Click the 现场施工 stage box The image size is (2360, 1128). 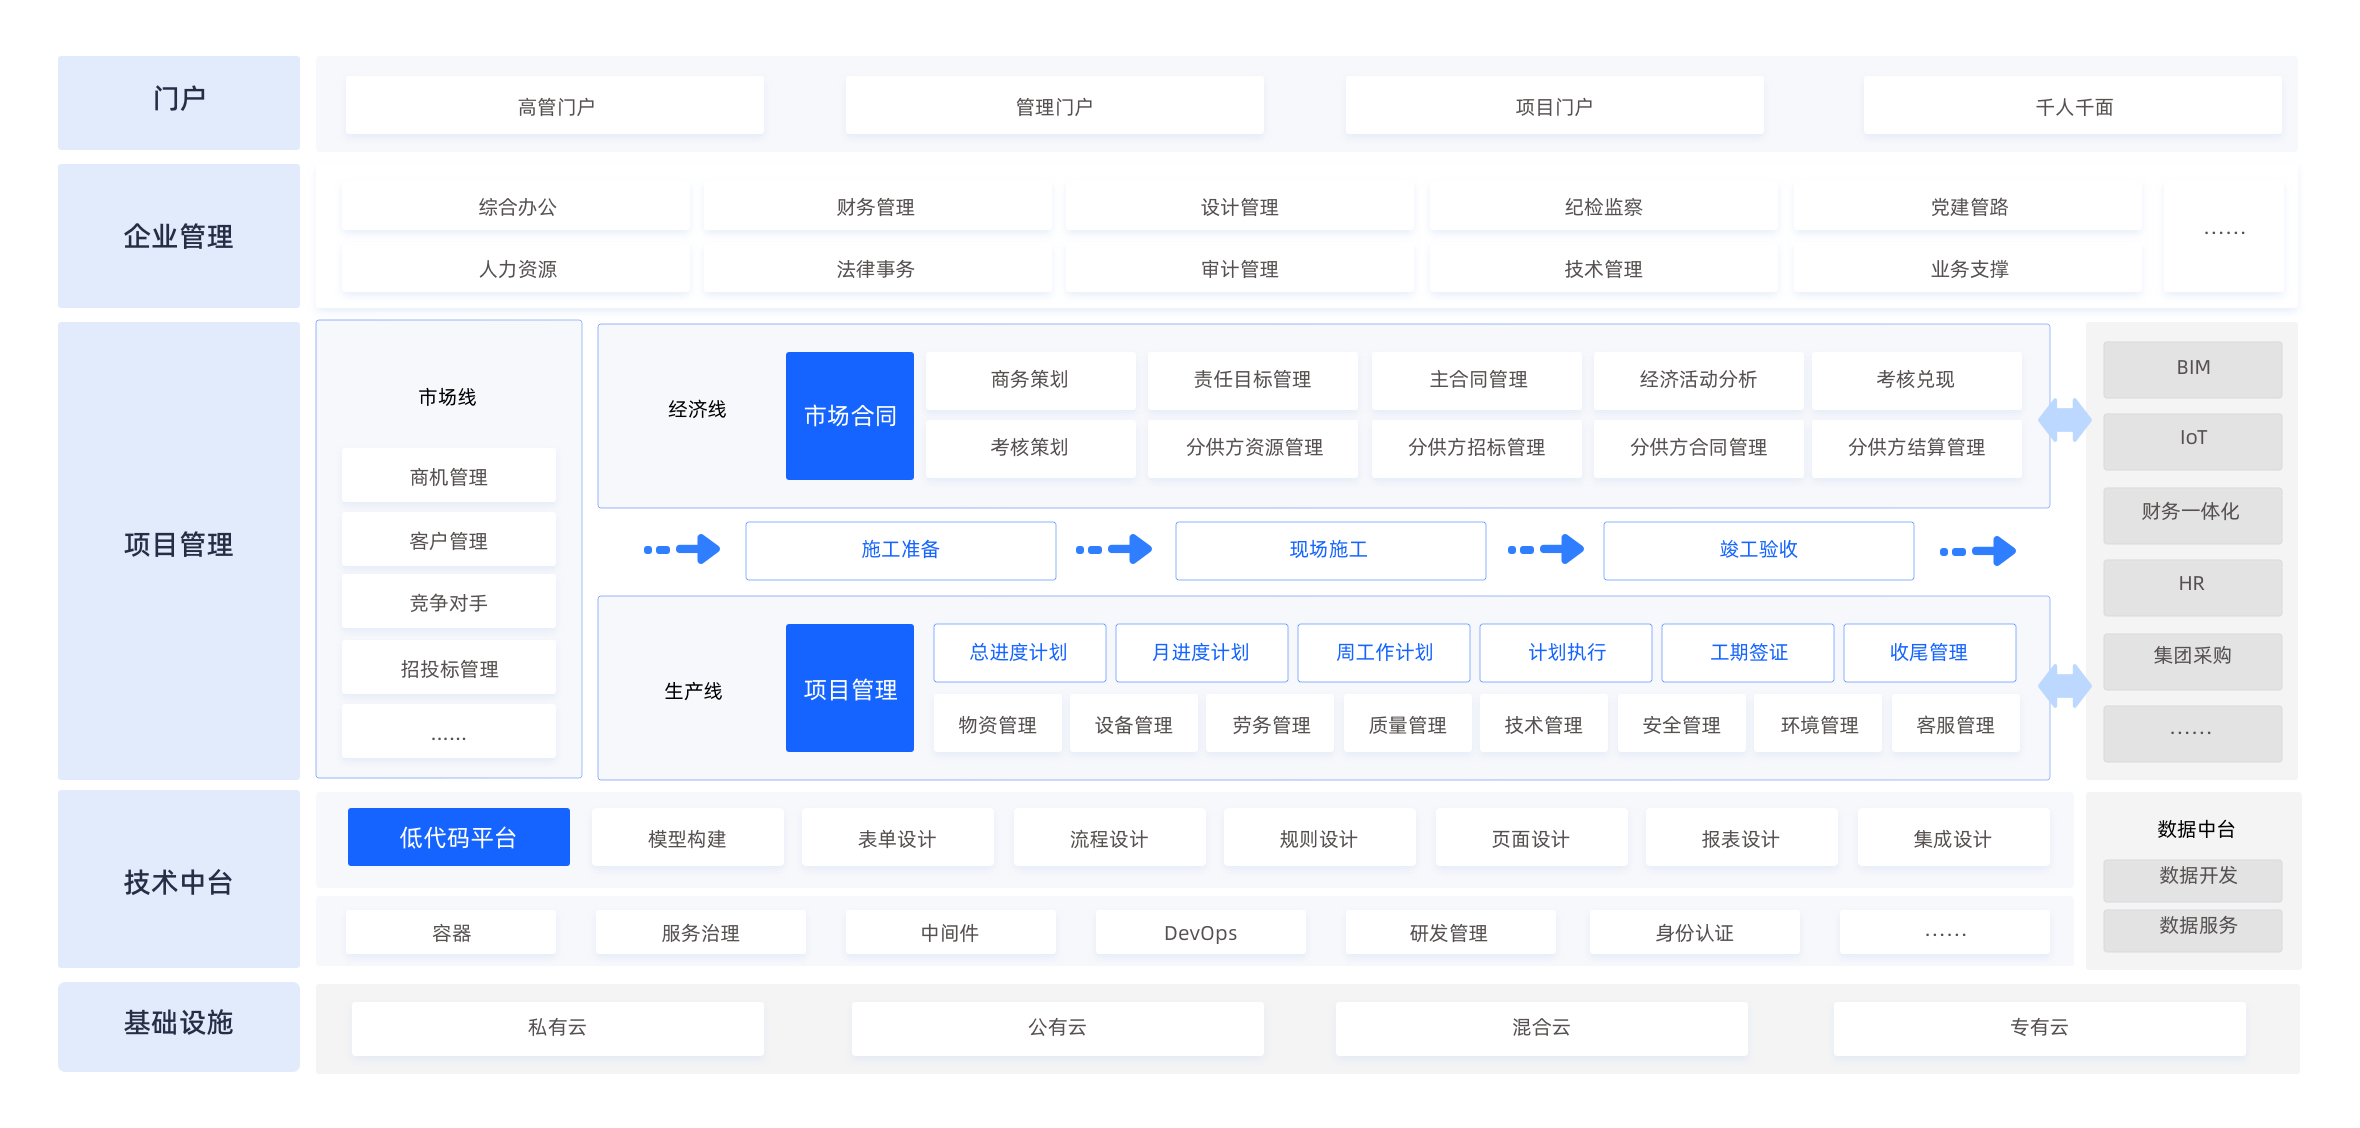pyautogui.click(x=1330, y=550)
